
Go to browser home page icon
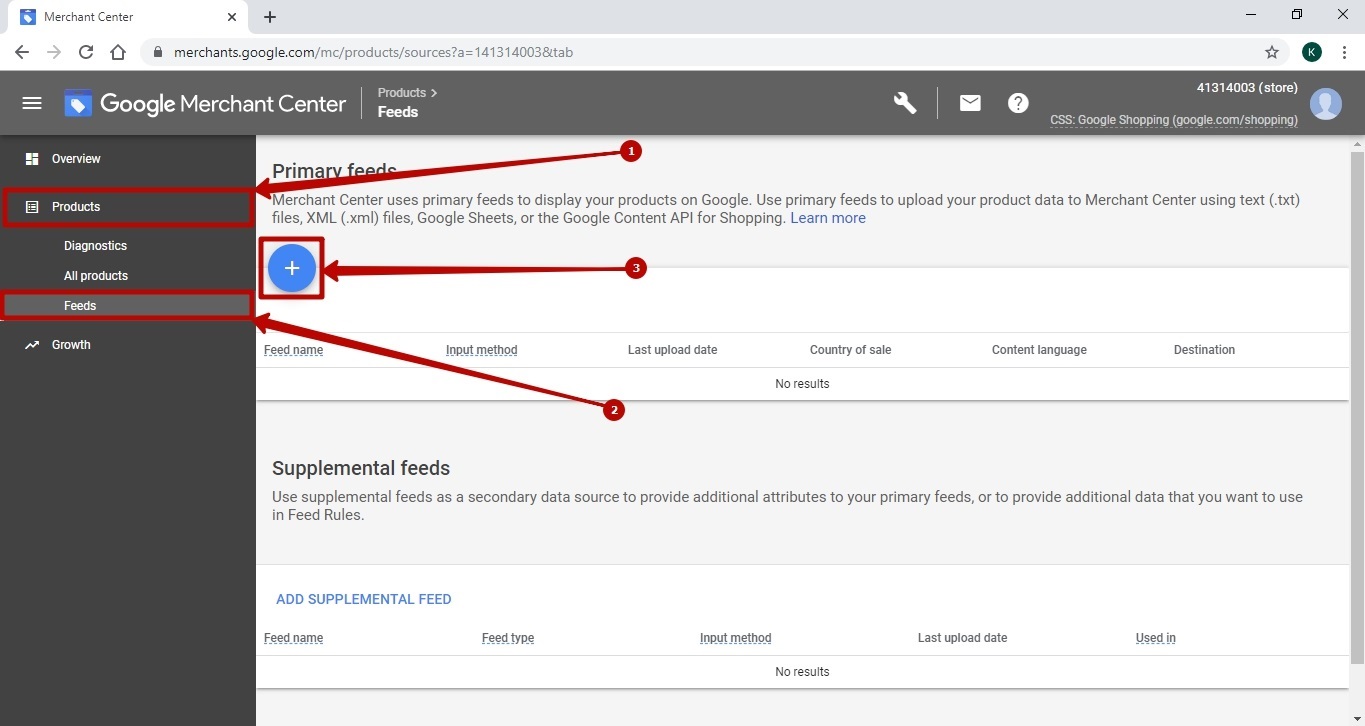(118, 52)
